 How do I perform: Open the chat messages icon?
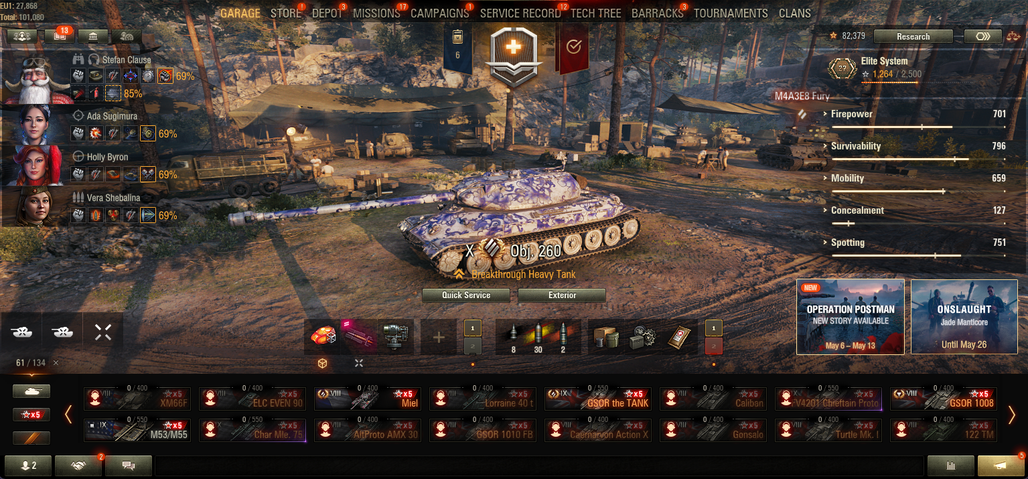tap(128, 466)
